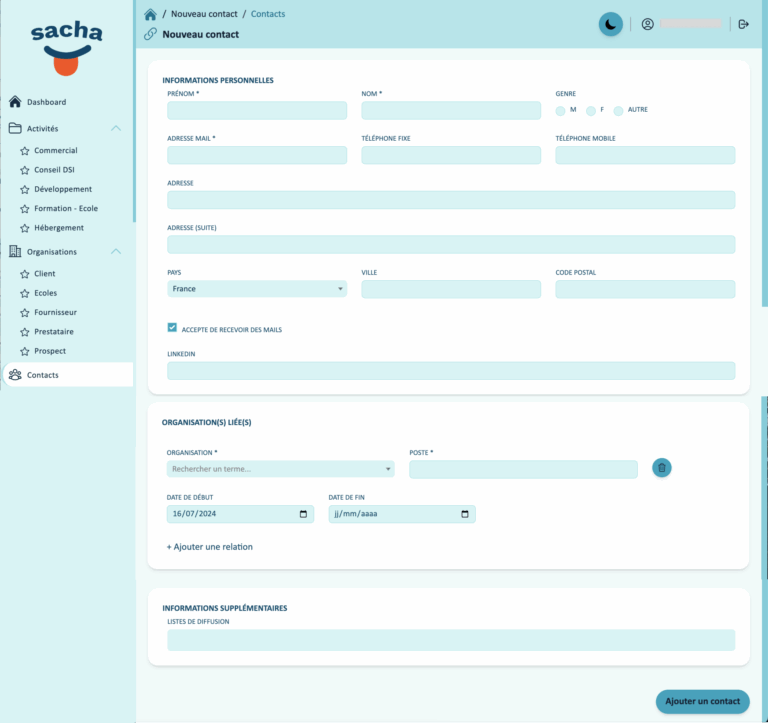The image size is (768, 723).
Task: Click + Ajouter une relation link
Action: 210,547
